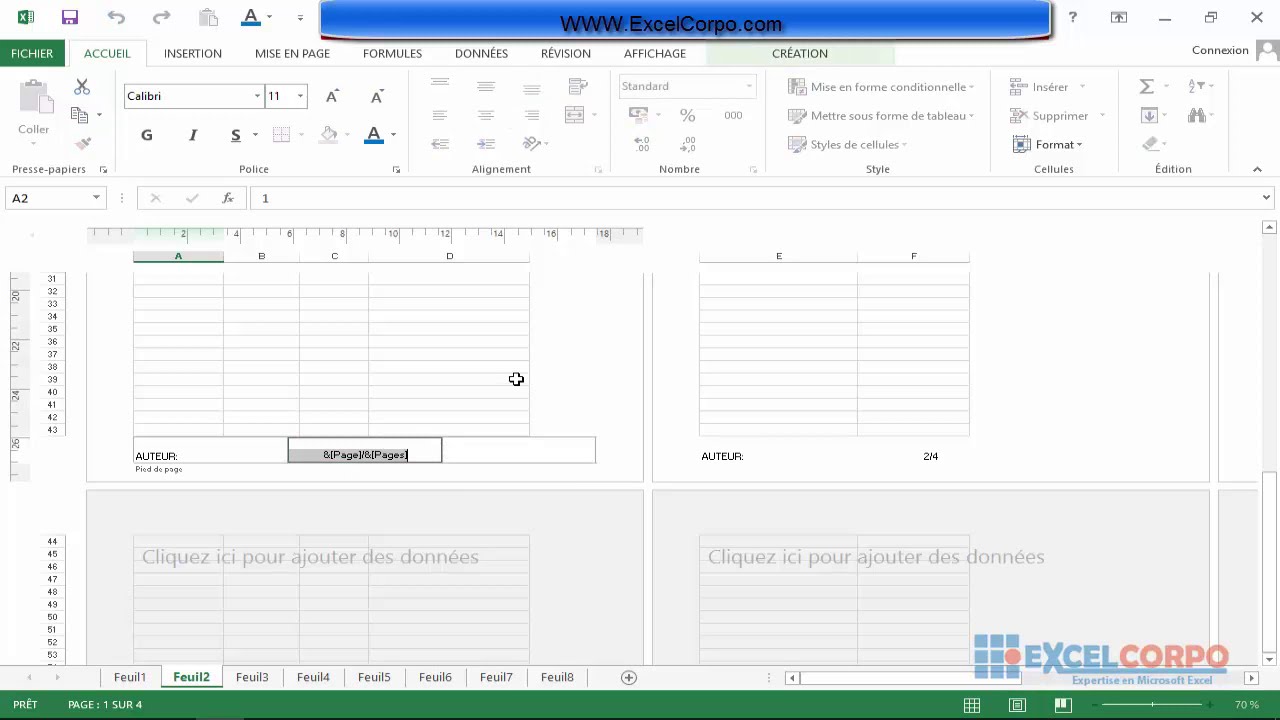Expand the font name dropdown showing Calibri

click(257, 96)
